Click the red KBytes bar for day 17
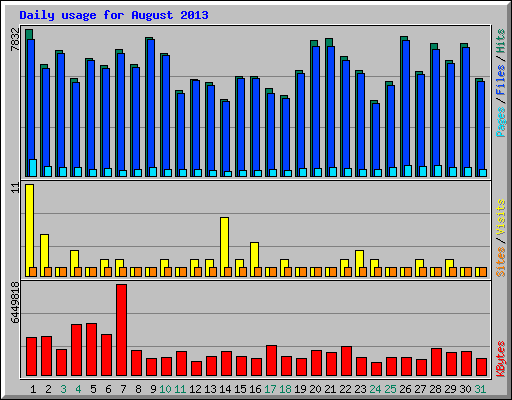This screenshot has width=512, height=400. pyautogui.click(x=271, y=361)
